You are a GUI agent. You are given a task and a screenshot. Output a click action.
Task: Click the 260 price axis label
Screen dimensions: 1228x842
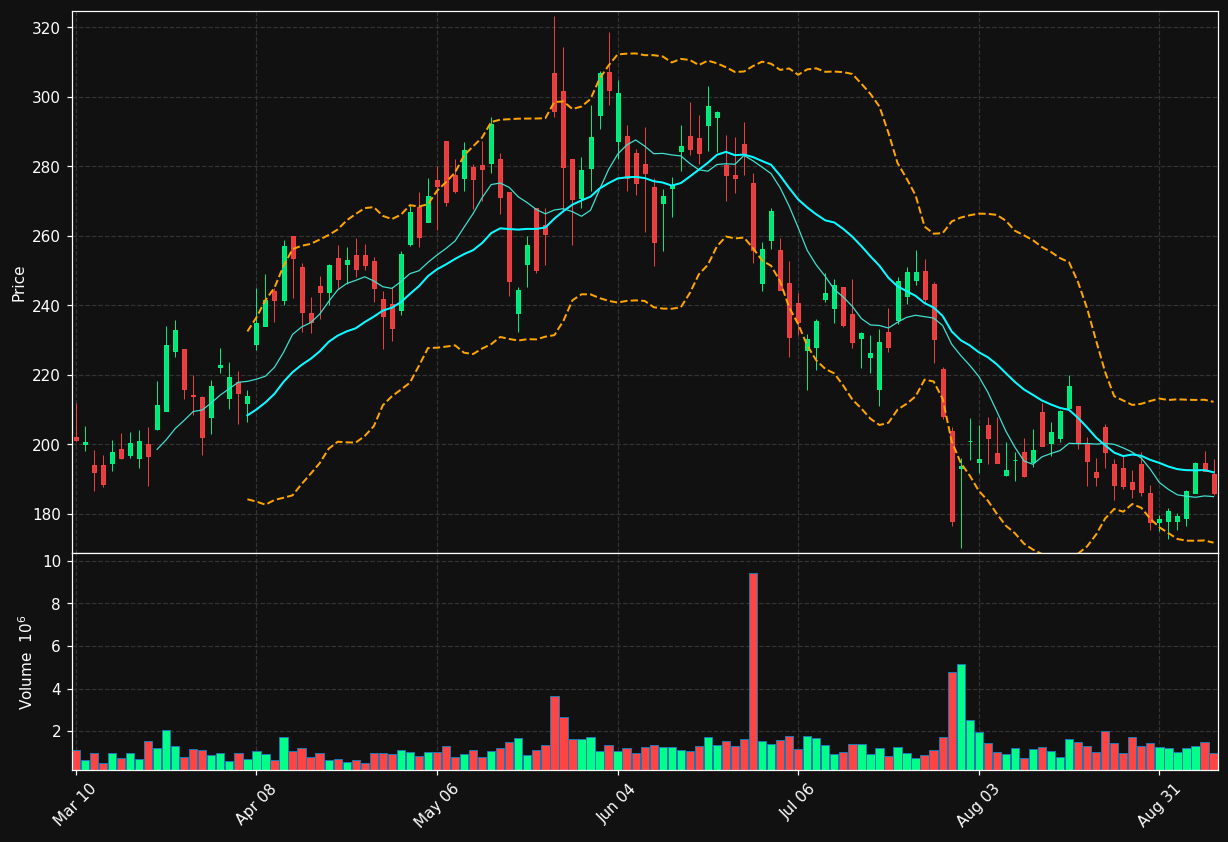[48, 237]
